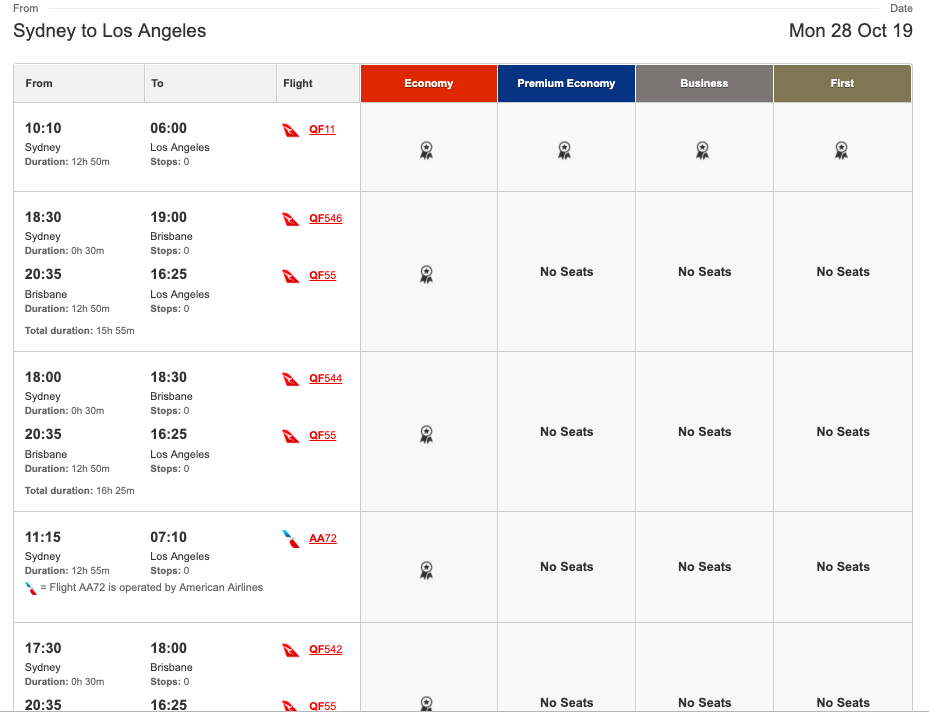Open QF544 flight link
This screenshot has height=713, width=929.
pyautogui.click(x=326, y=378)
